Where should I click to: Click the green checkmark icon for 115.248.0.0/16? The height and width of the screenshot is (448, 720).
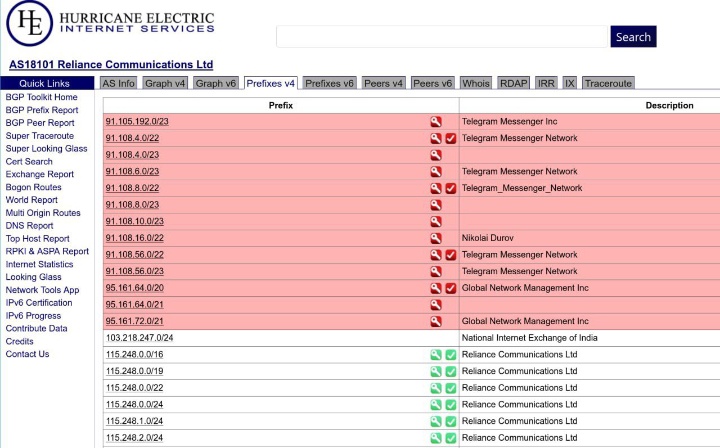click(x=451, y=355)
